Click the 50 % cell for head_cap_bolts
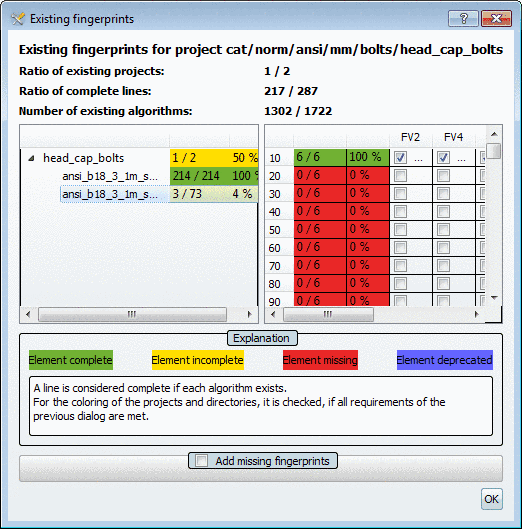The height and width of the screenshot is (529, 522). coord(244,158)
